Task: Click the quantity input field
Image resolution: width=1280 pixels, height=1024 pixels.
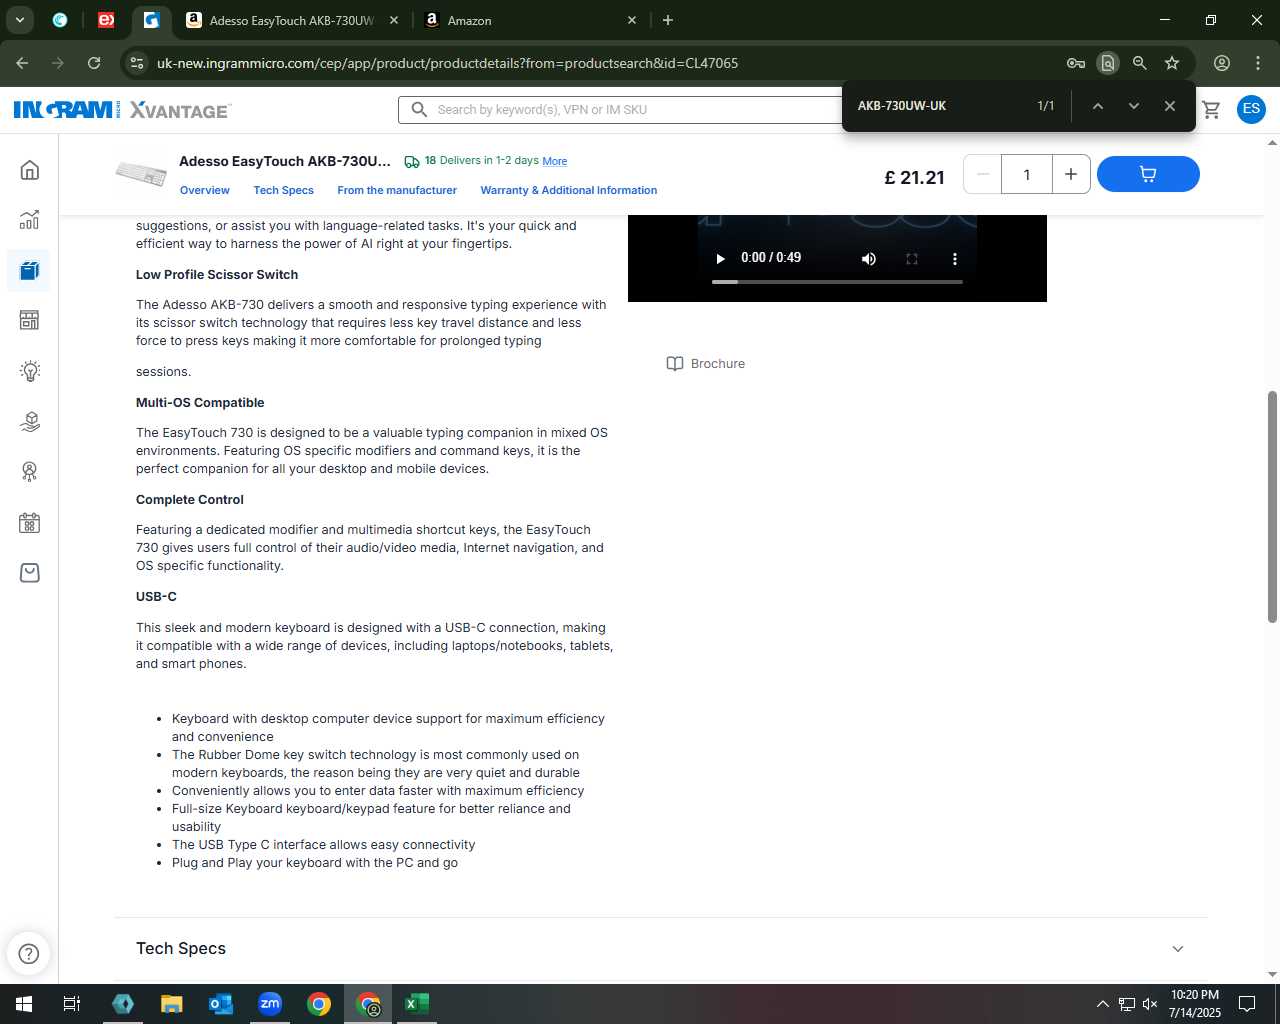Action: (x=1027, y=174)
